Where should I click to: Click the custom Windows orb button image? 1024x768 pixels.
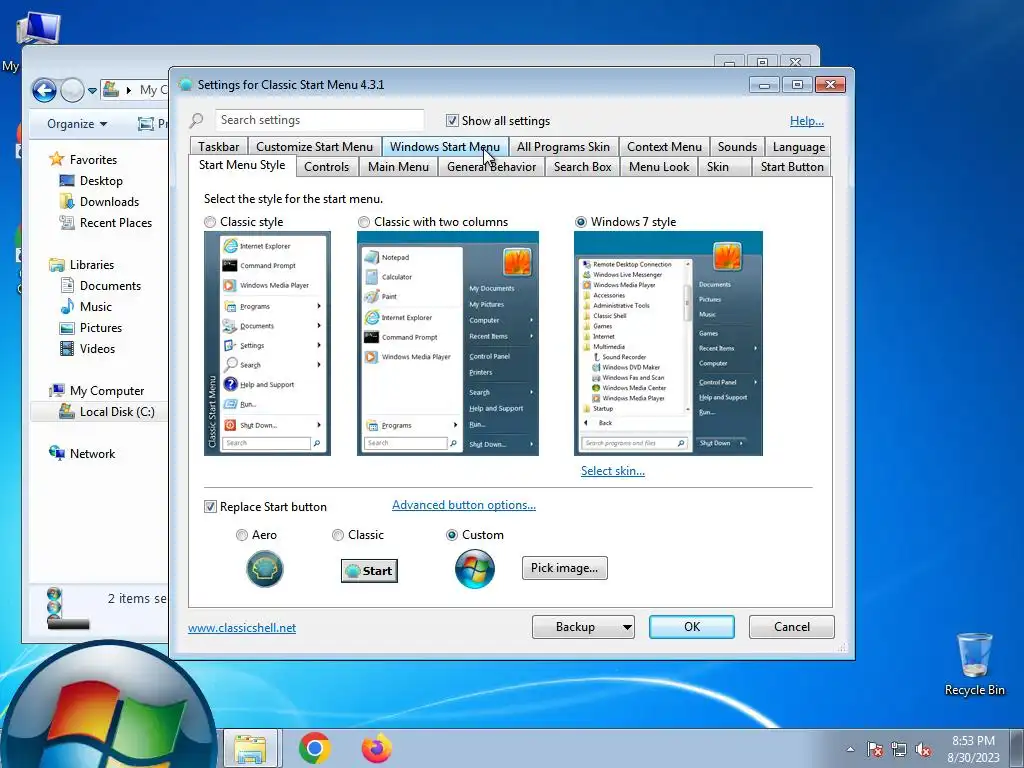coord(475,569)
